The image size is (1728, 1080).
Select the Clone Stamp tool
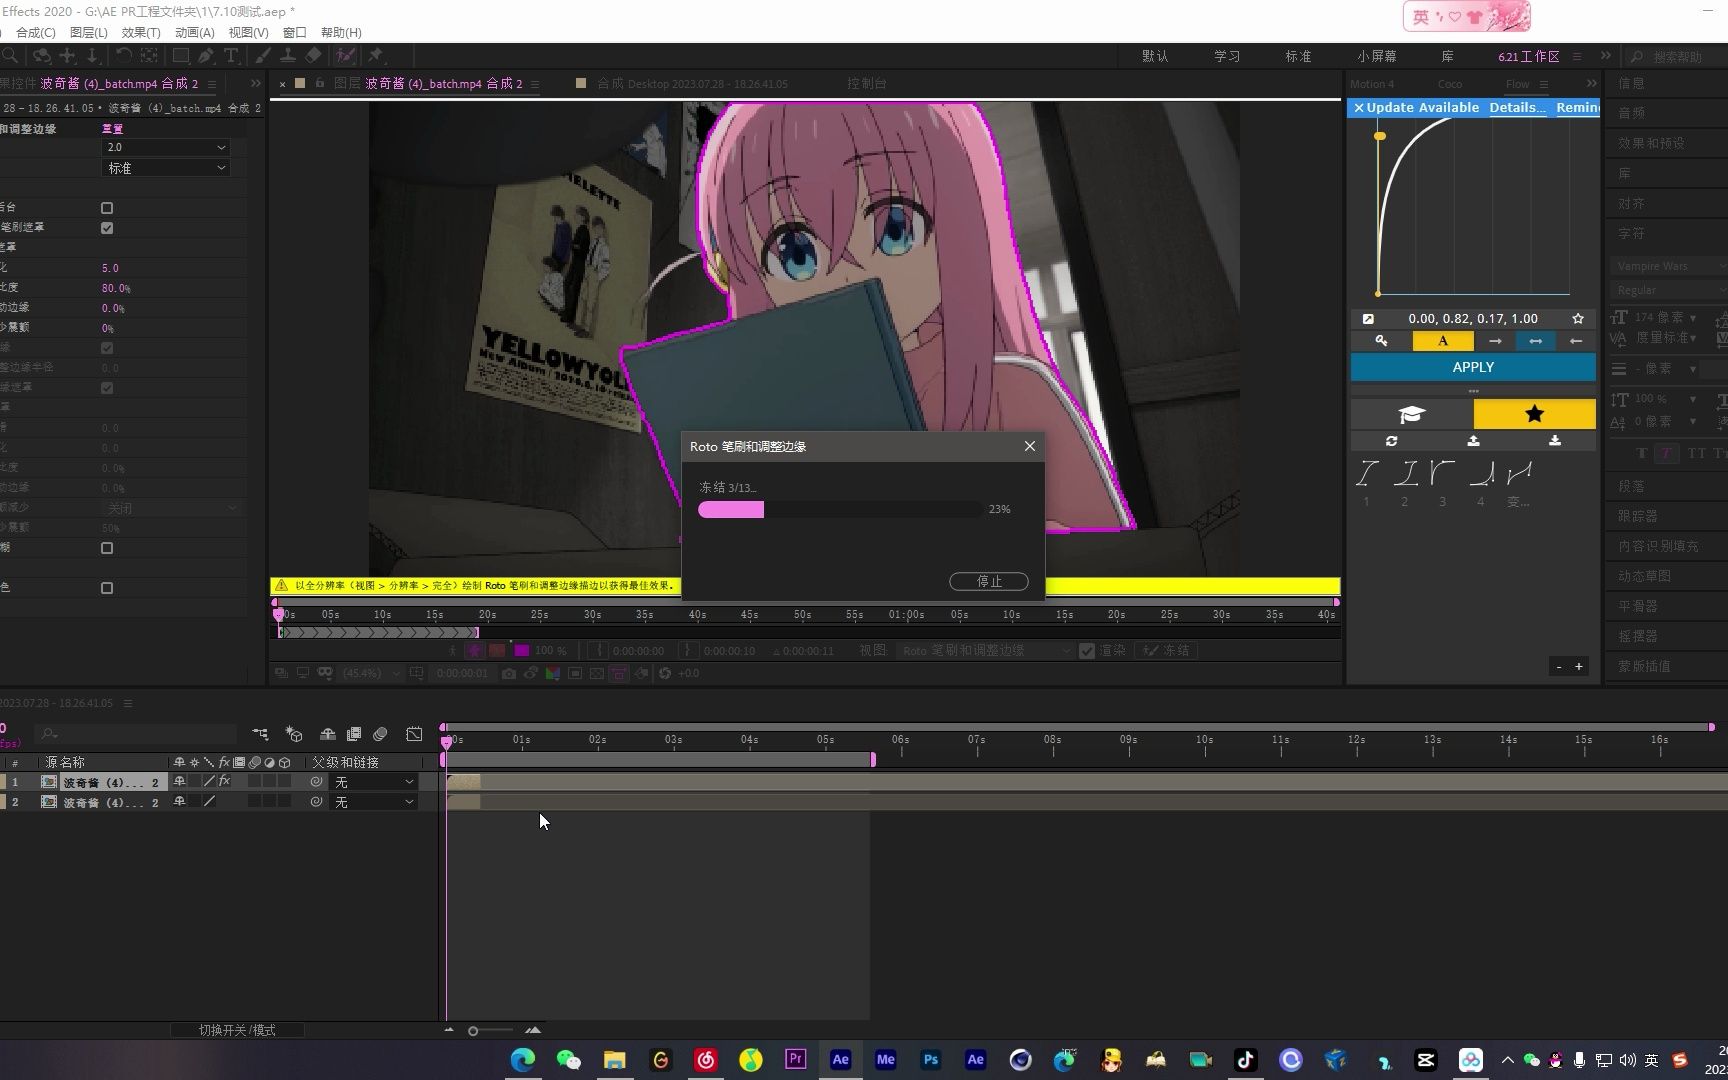[x=288, y=56]
